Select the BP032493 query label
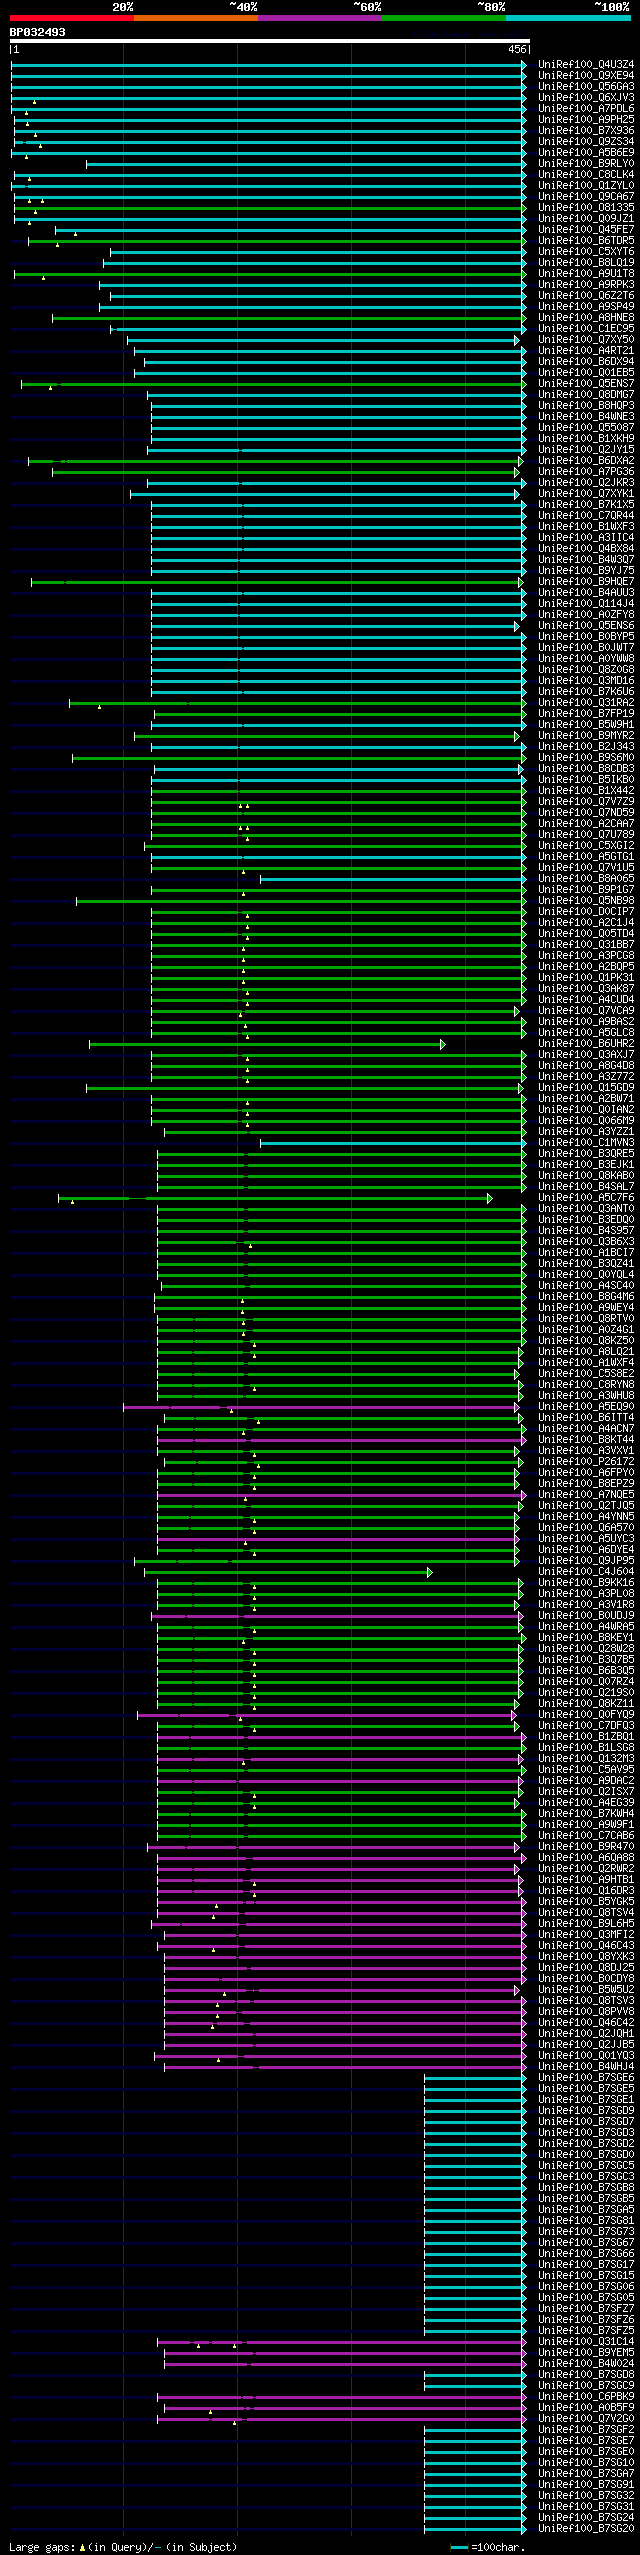The height and width of the screenshot is (2555, 640). (38, 32)
